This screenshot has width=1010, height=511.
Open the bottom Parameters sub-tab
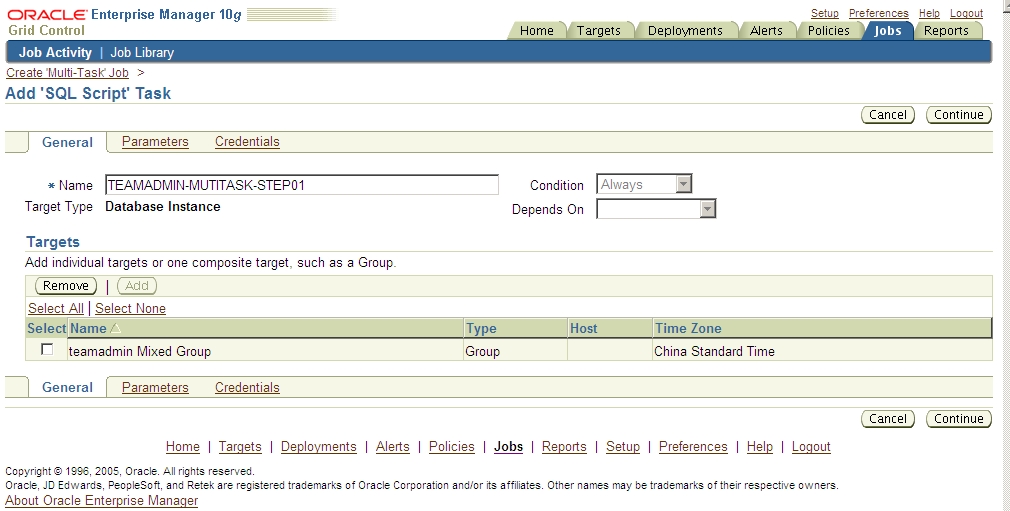(155, 387)
